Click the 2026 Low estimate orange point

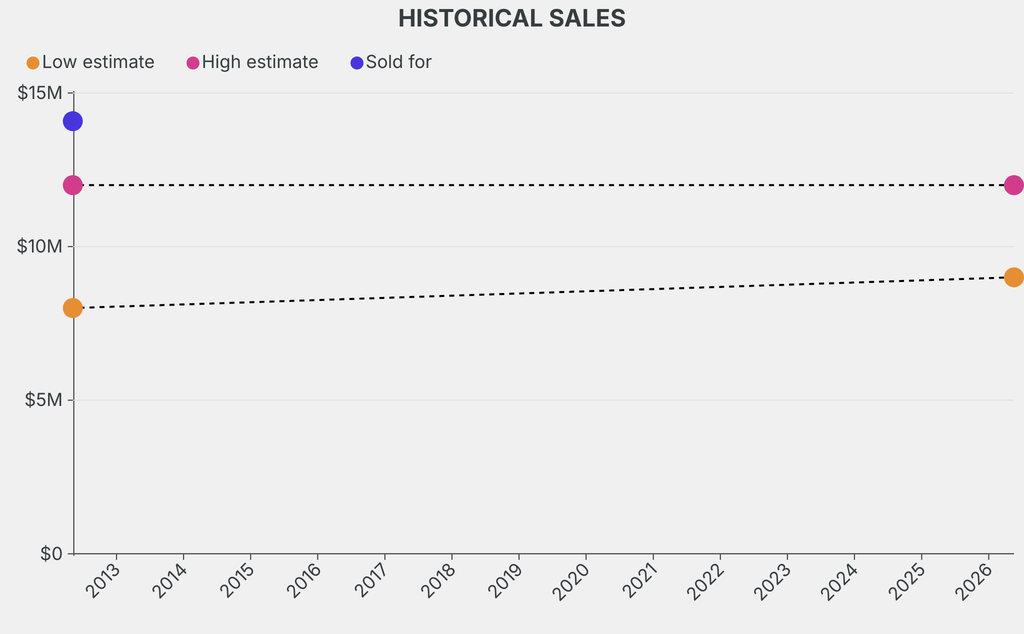(x=1013, y=277)
